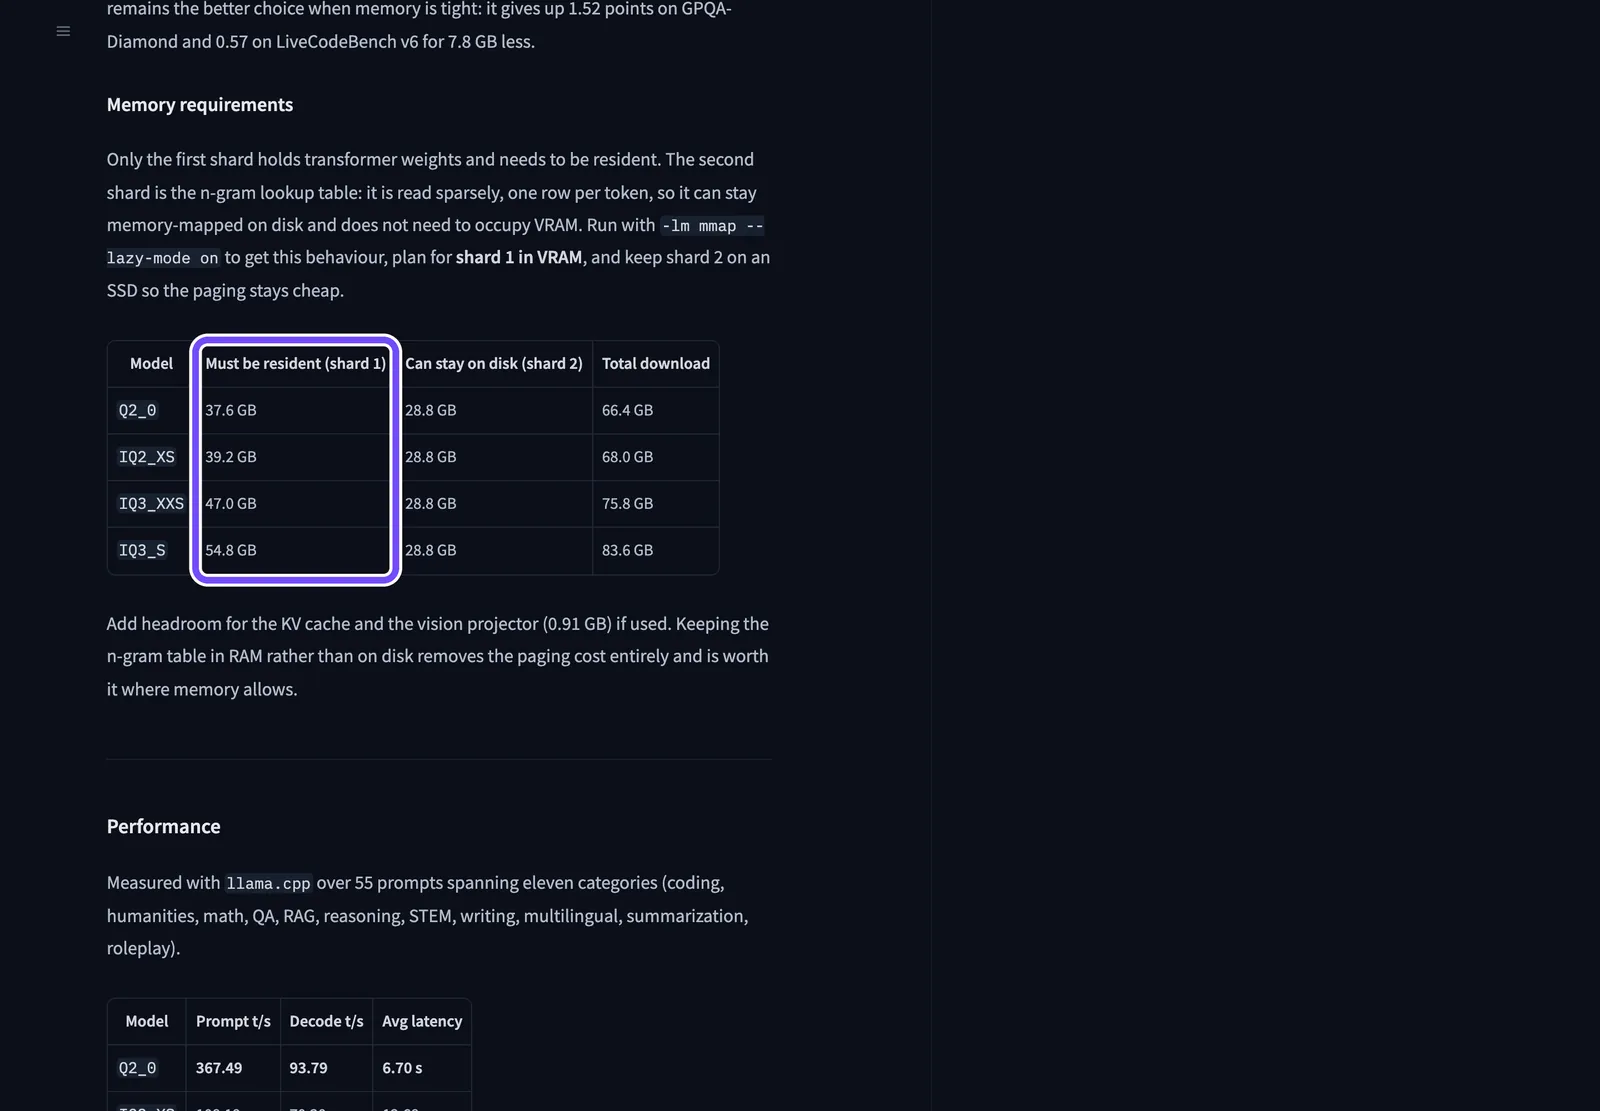
Task: Select the IQ3_S row label
Action: click(142, 550)
